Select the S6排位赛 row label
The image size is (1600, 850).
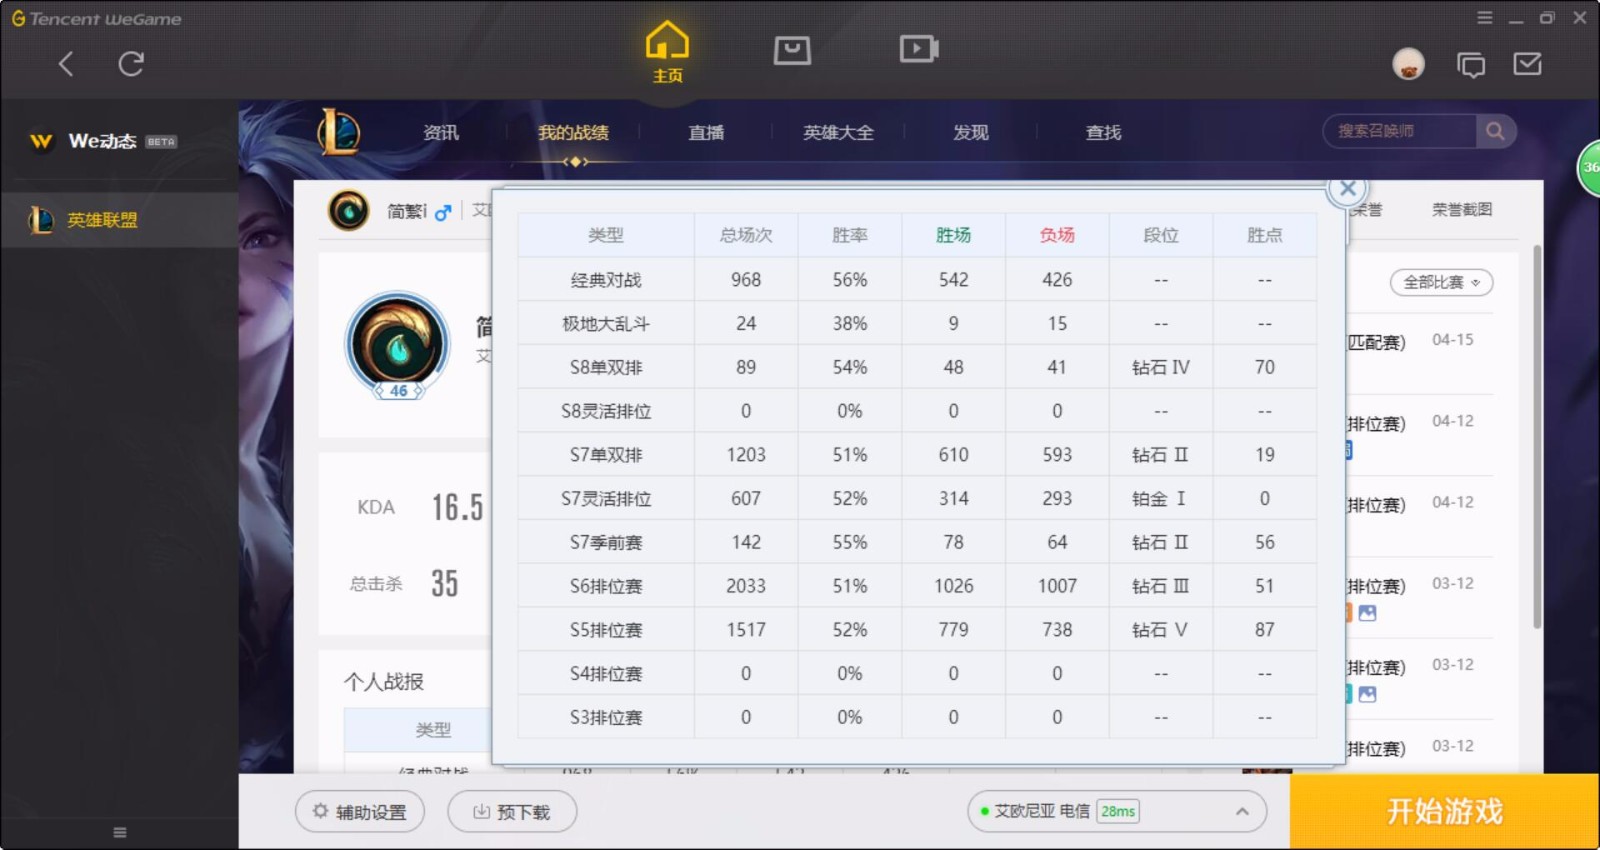click(606, 586)
